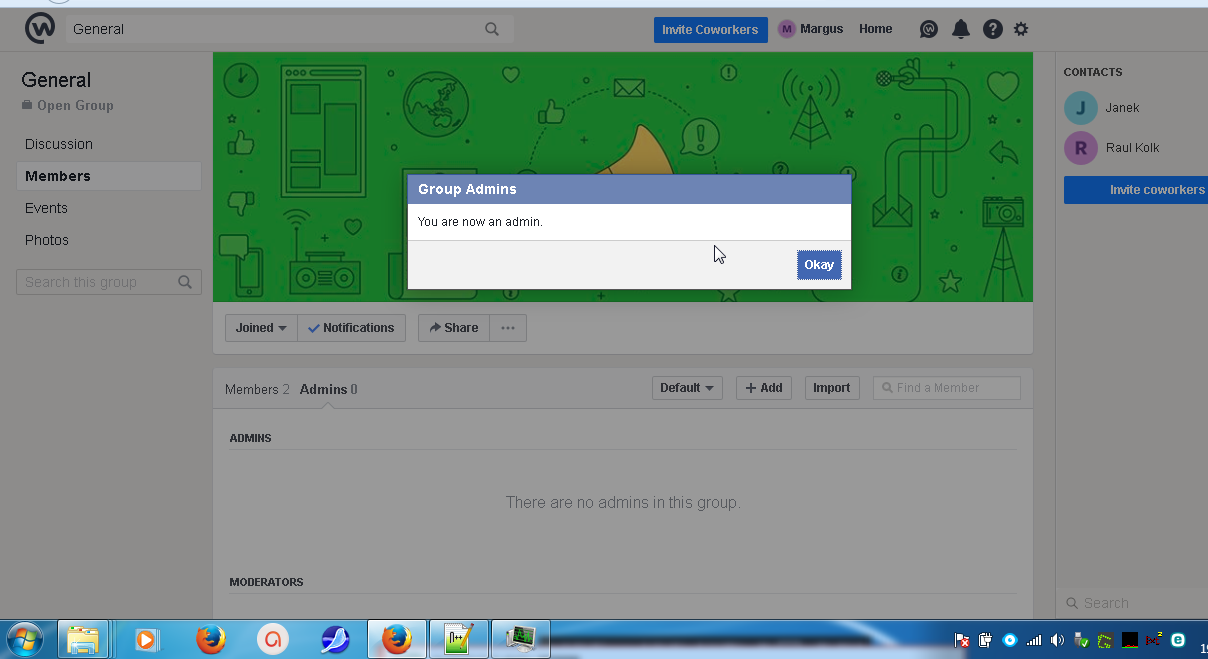Open system monitor taskbar window

point(521,638)
